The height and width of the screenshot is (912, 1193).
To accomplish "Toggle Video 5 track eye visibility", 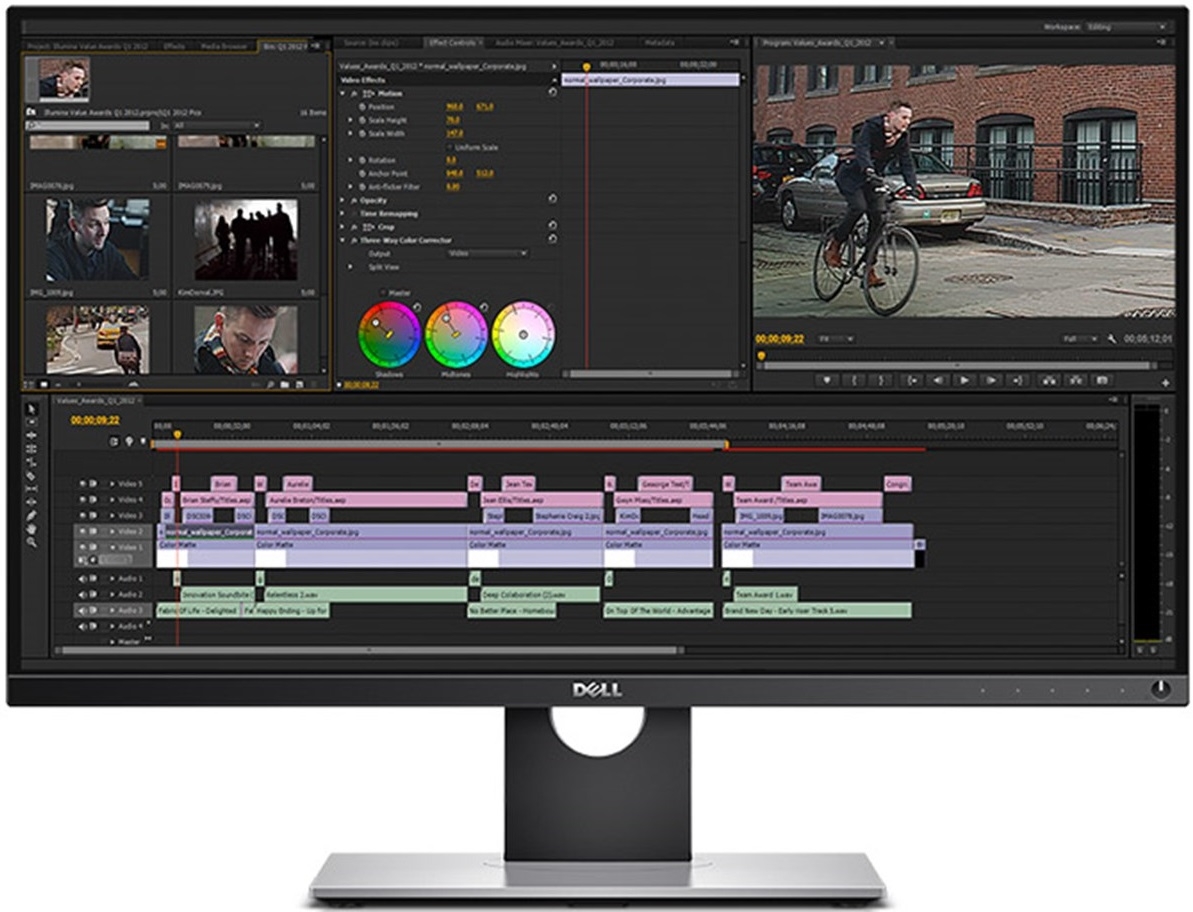I will [83, 484].
